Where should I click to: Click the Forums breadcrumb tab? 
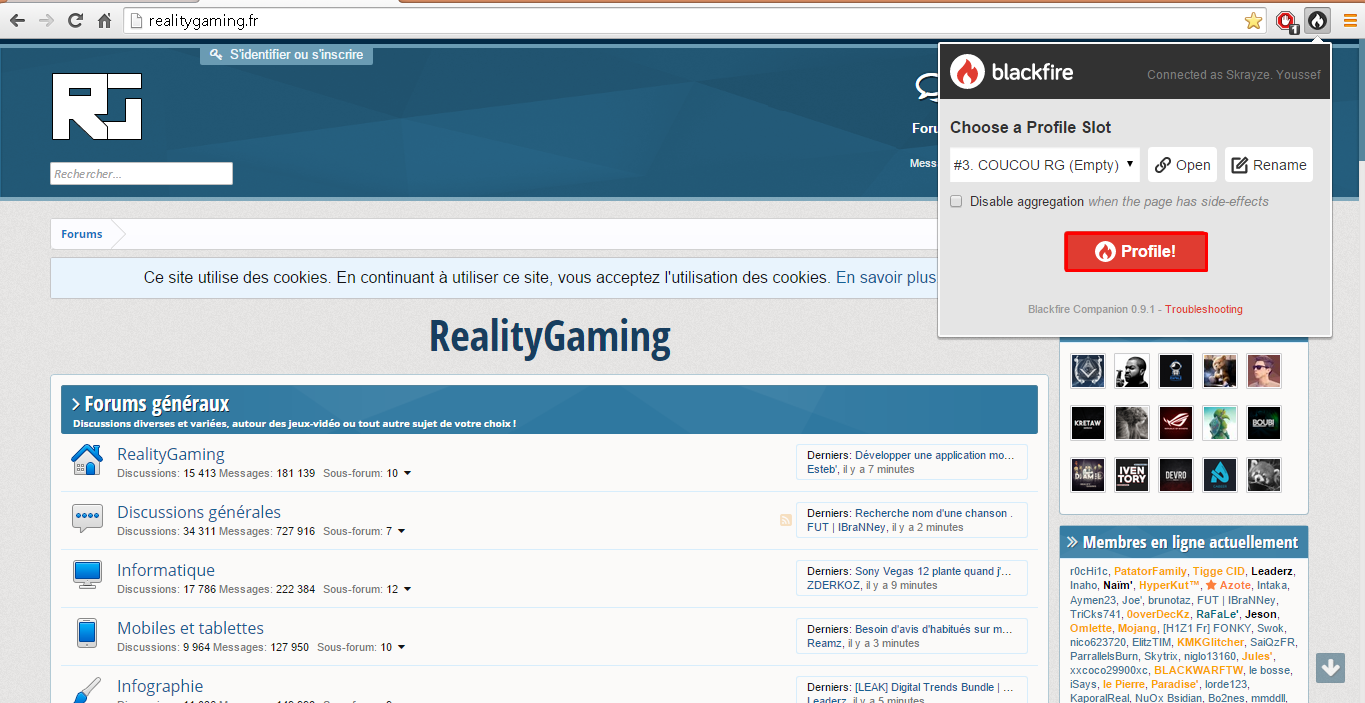click(x=82, y=234)
